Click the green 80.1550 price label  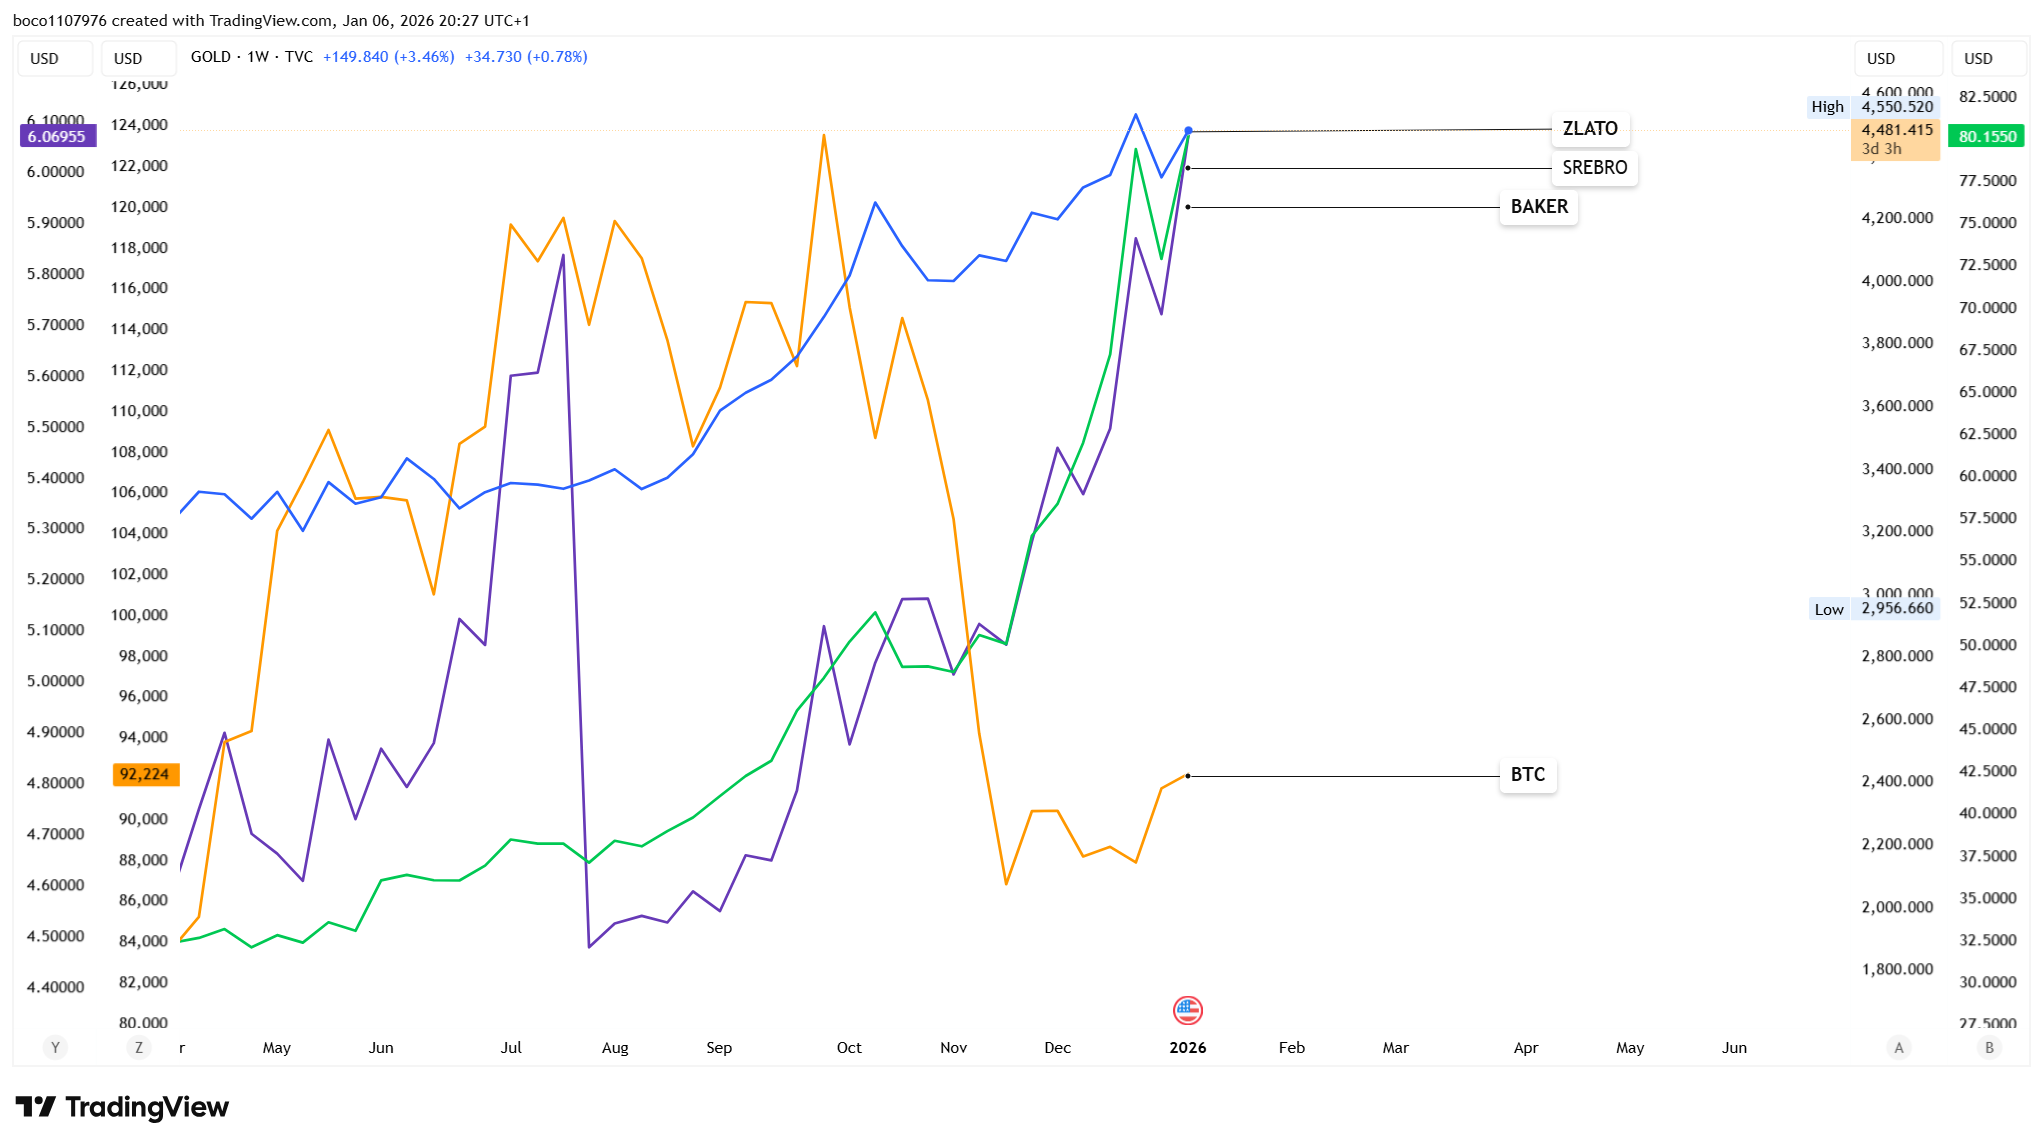(1986, 136)
